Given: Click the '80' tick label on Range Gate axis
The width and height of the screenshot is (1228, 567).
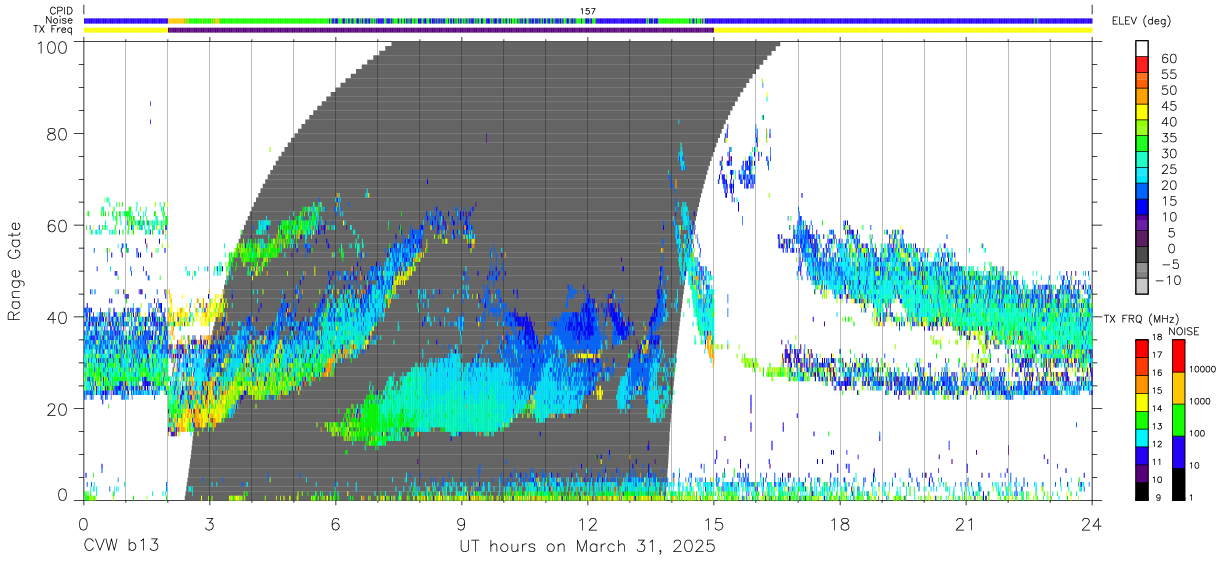Looking at the screenshot, I should [x=59, y=134].
